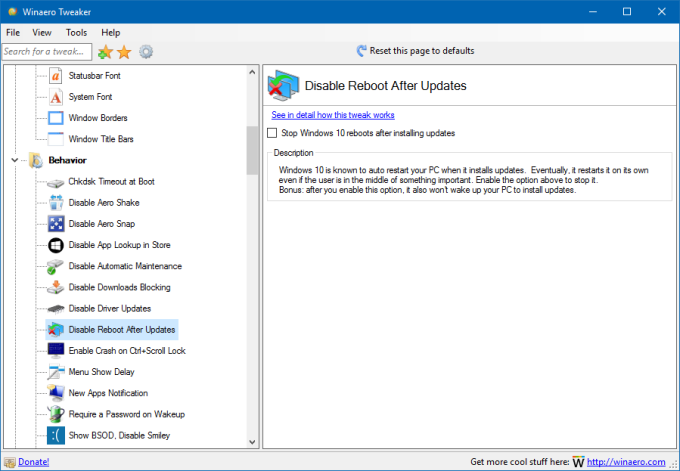Select System Font tree item text

(90, 97)
